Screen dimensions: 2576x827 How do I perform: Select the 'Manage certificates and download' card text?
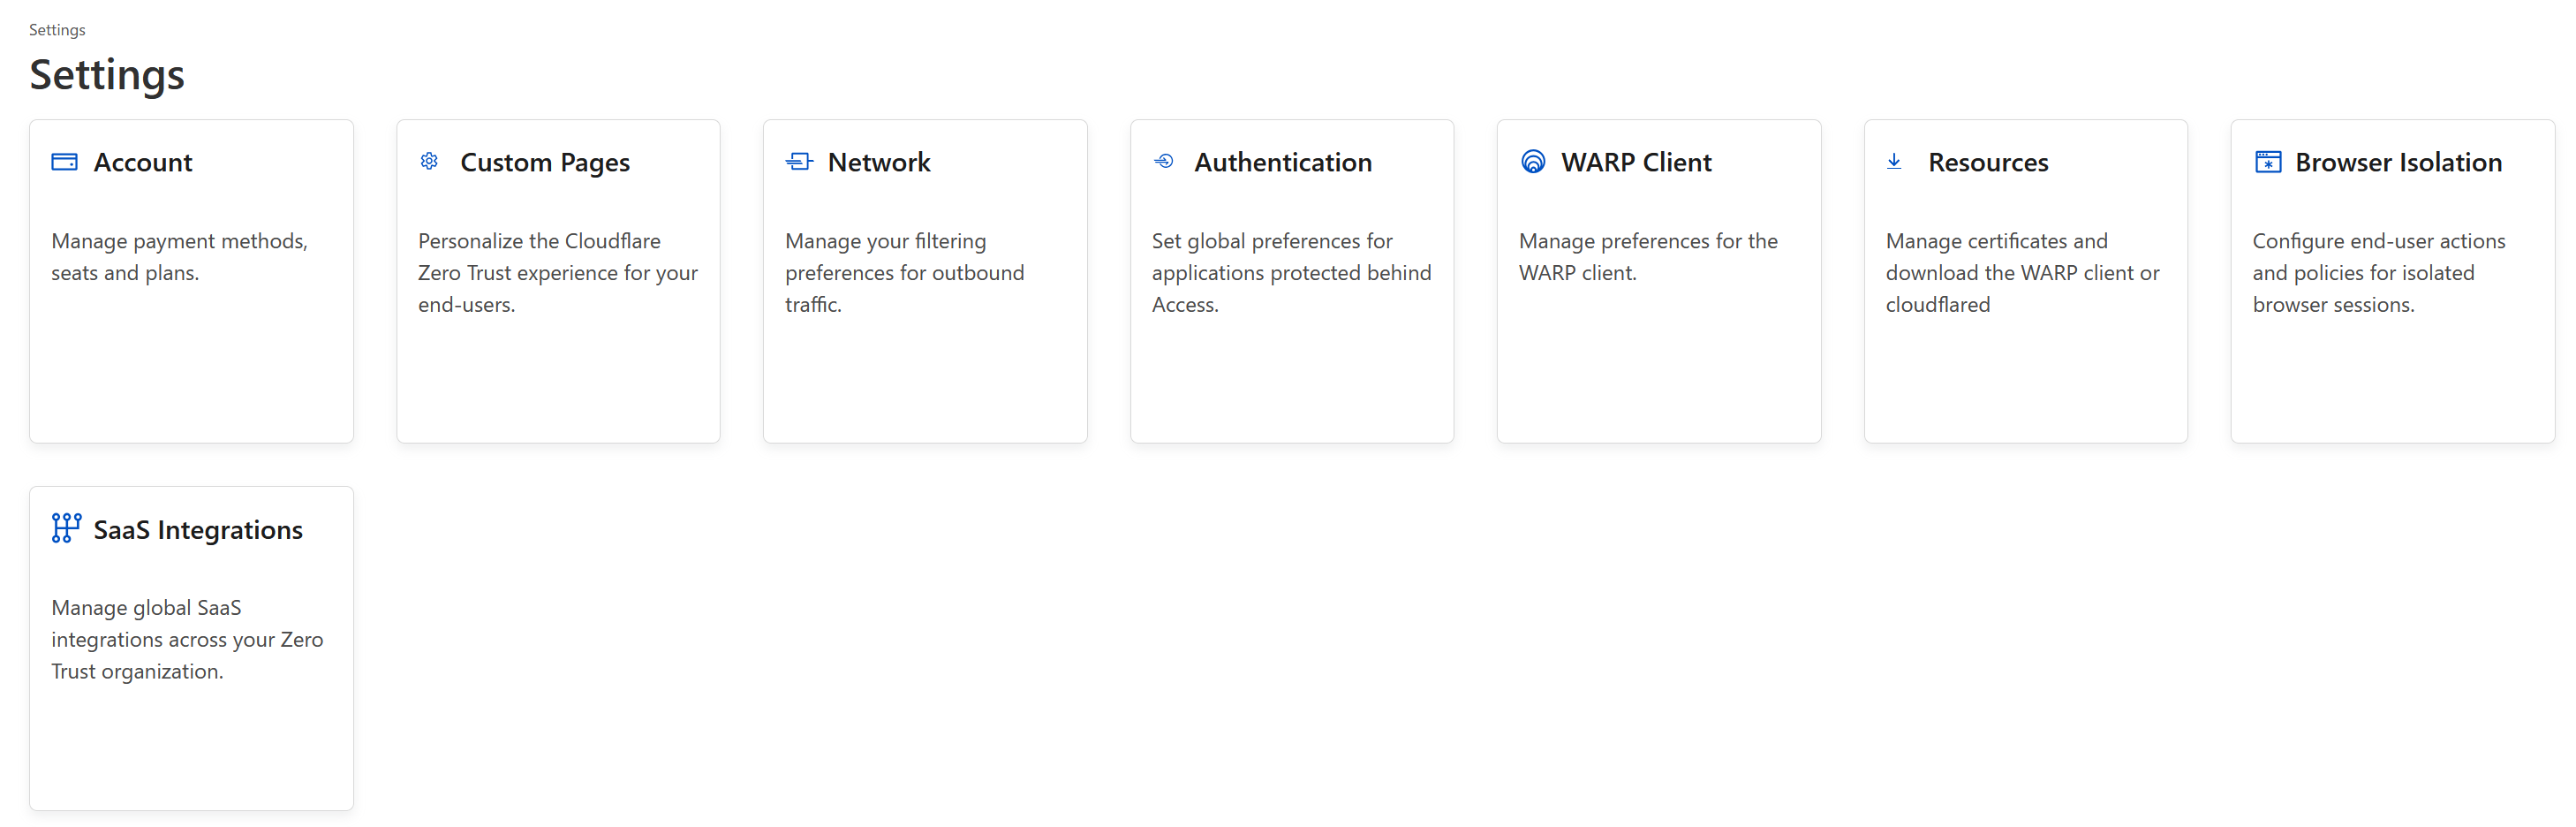2022,273
